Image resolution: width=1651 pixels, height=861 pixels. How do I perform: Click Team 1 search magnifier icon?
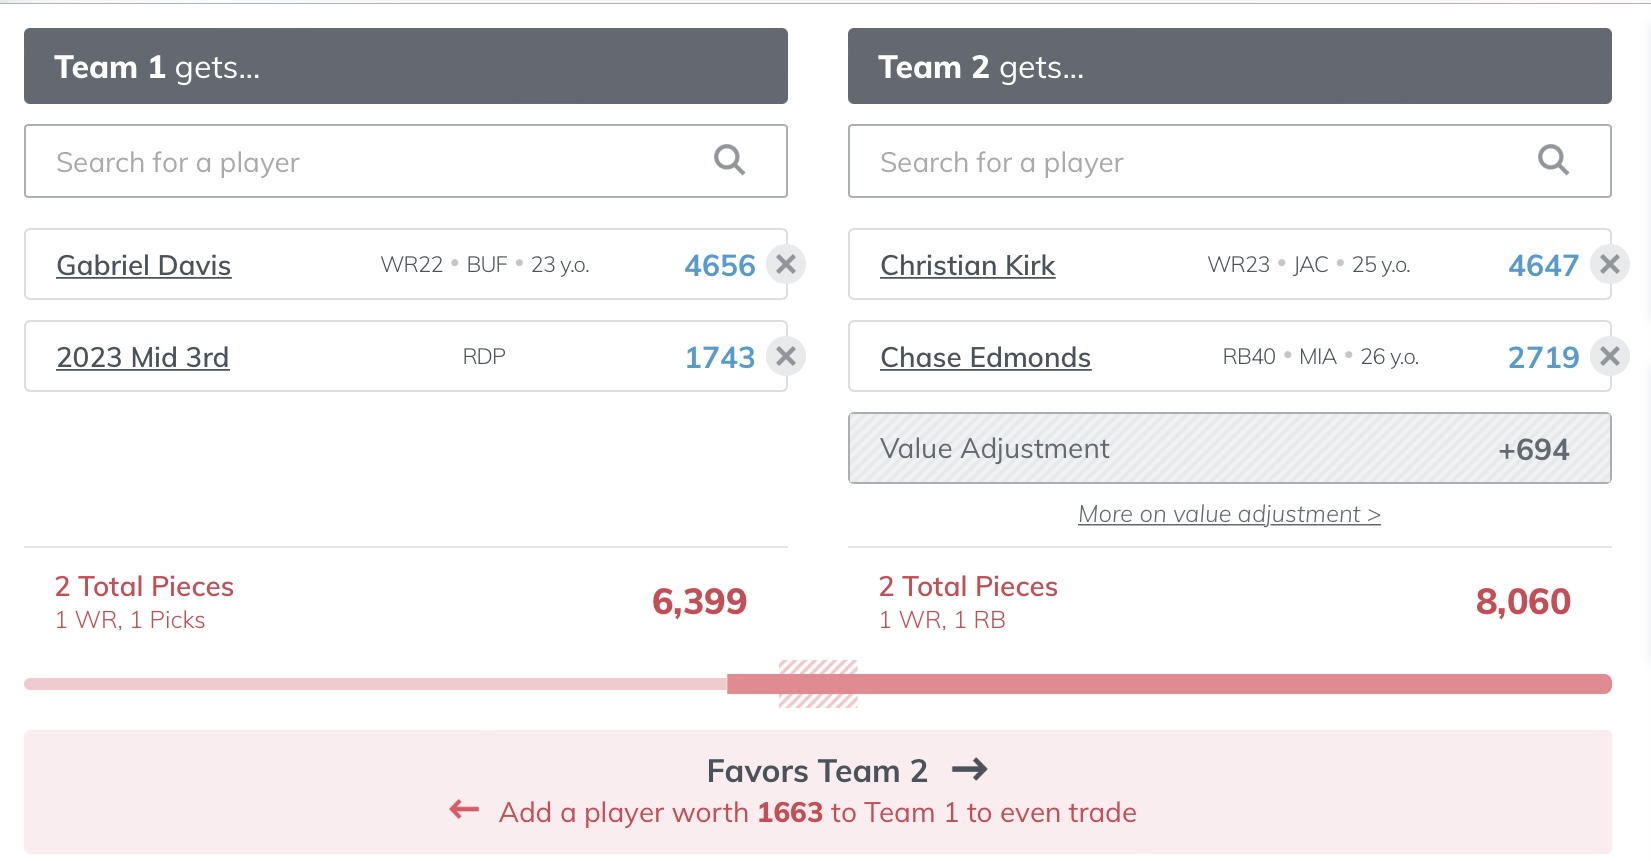click(729, 160)
